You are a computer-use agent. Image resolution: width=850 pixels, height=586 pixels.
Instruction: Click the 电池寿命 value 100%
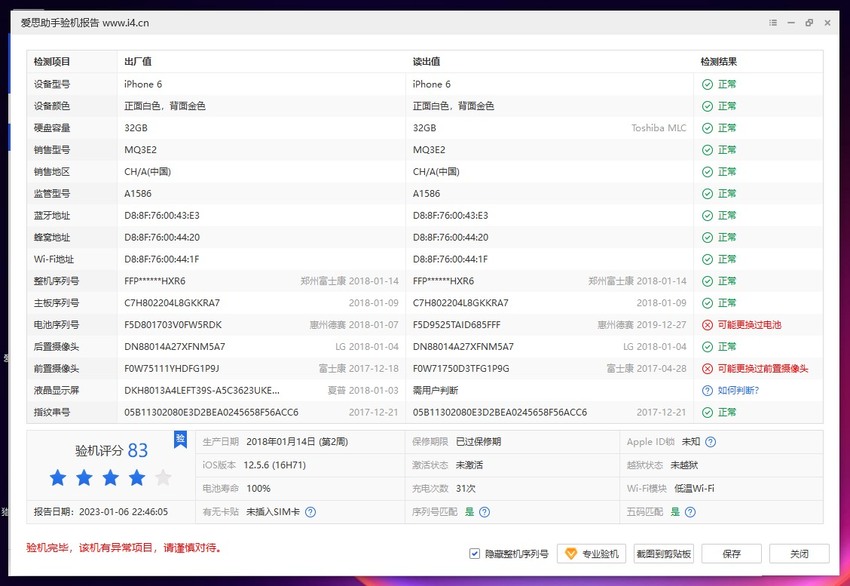click(x=258, y=488)
